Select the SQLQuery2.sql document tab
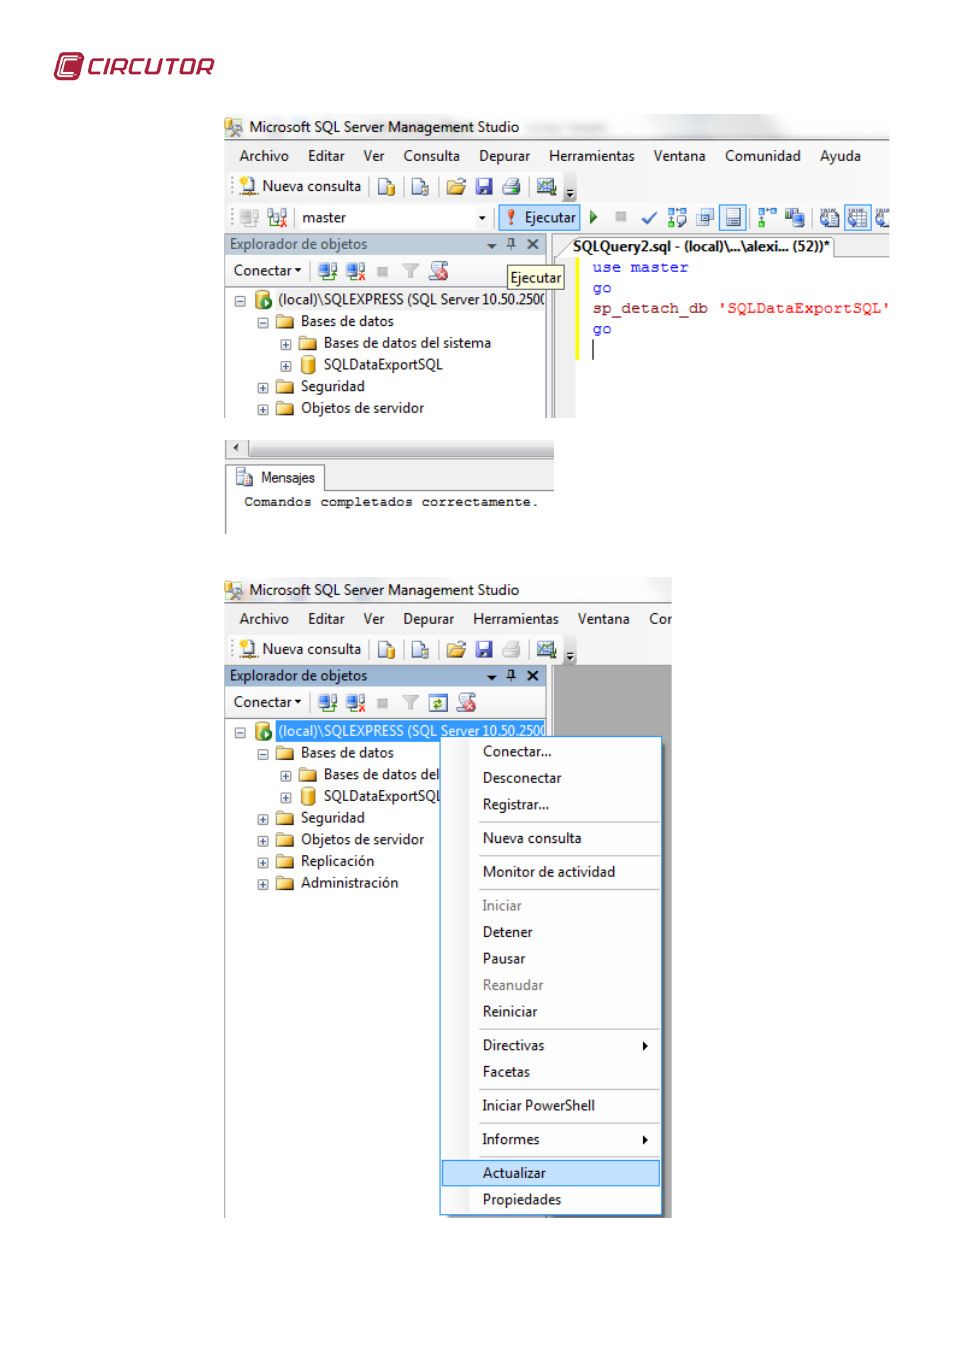The width and height of the screenshot is (955, 1350). 700,246
